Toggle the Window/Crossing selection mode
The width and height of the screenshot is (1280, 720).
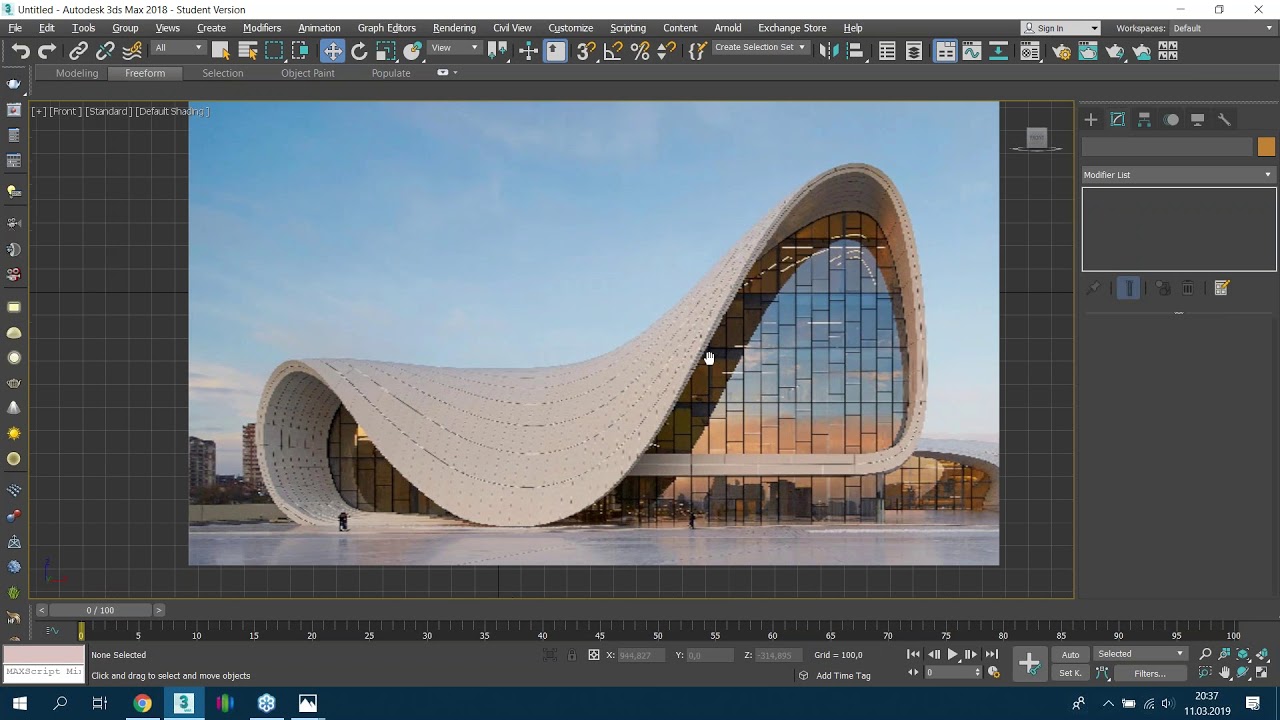coord(300,51)
